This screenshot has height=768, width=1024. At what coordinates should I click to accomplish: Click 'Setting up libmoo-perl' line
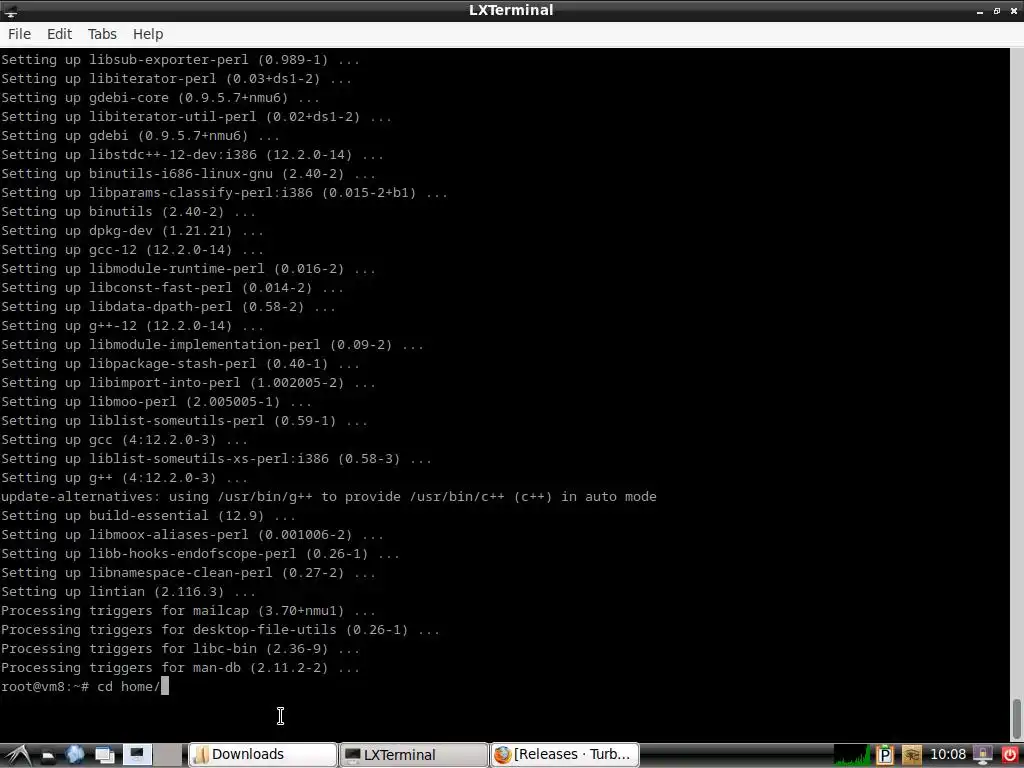coord(156,402)
